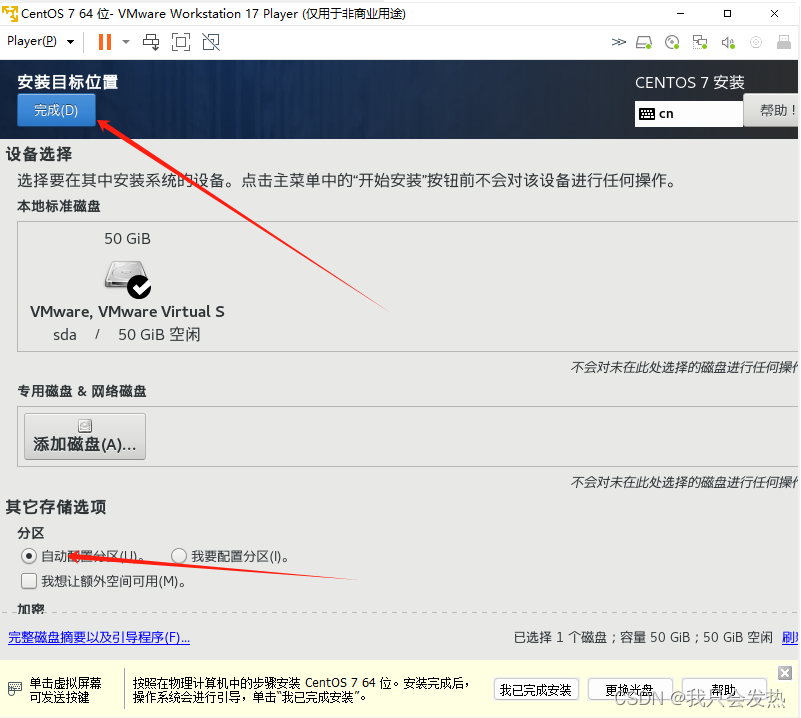Click the double-chevron expand devices icon
This screenshot has height=718, width=801.
click(619, 42)
